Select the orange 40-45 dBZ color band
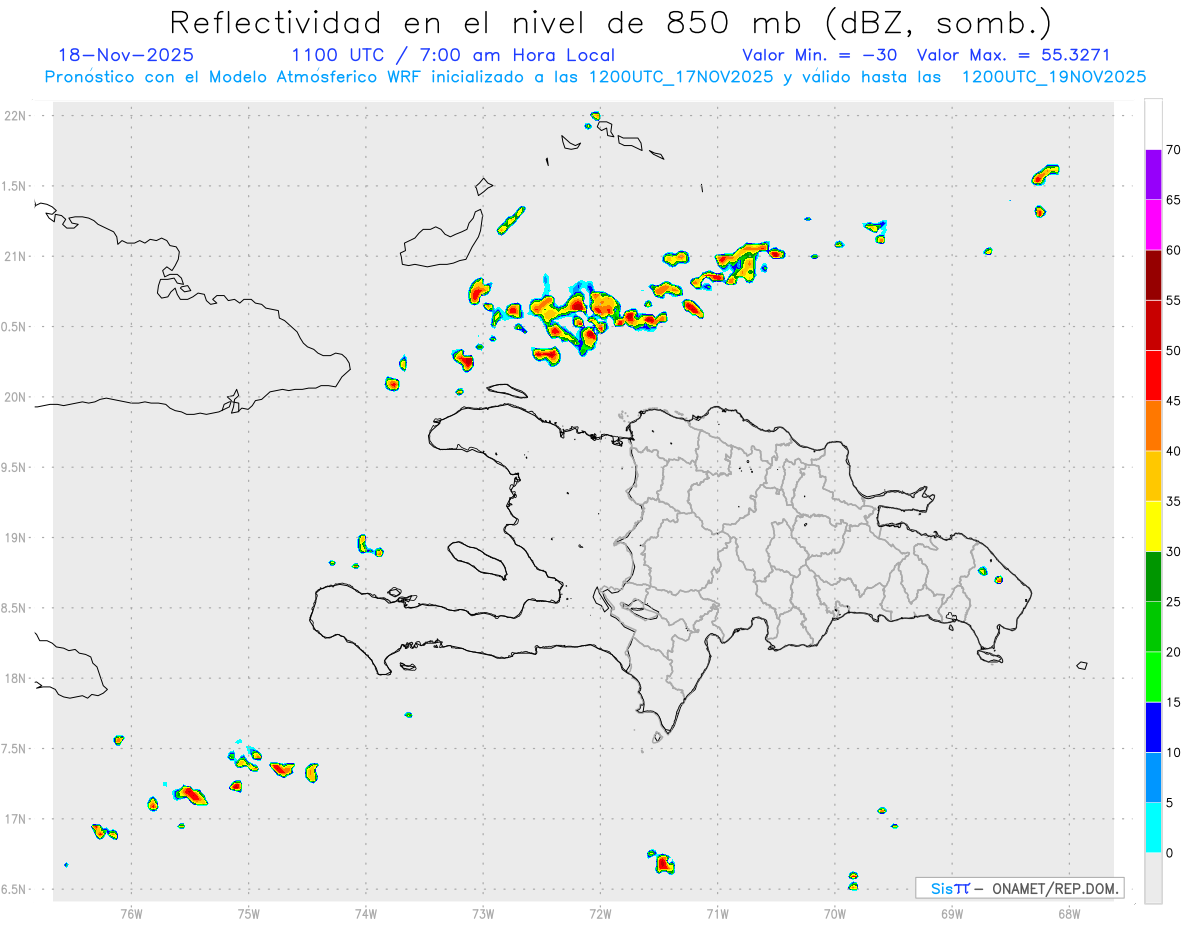This screenshot has width=1200, height=927. (1153, 426)
